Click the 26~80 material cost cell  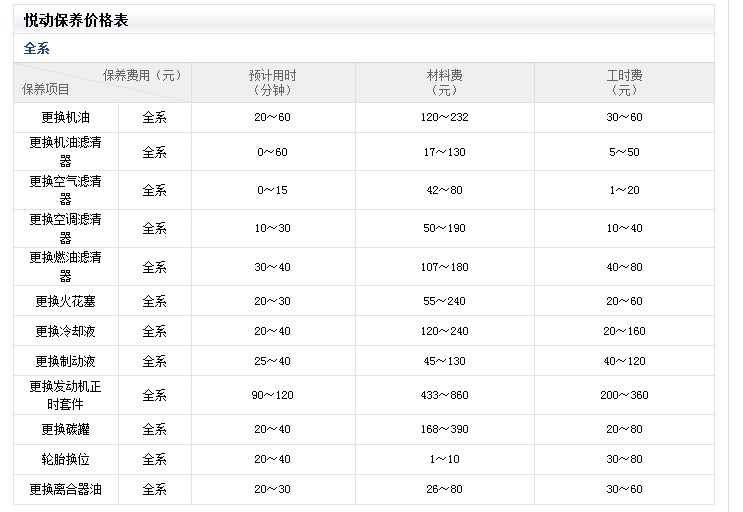[x=444, y=489]
